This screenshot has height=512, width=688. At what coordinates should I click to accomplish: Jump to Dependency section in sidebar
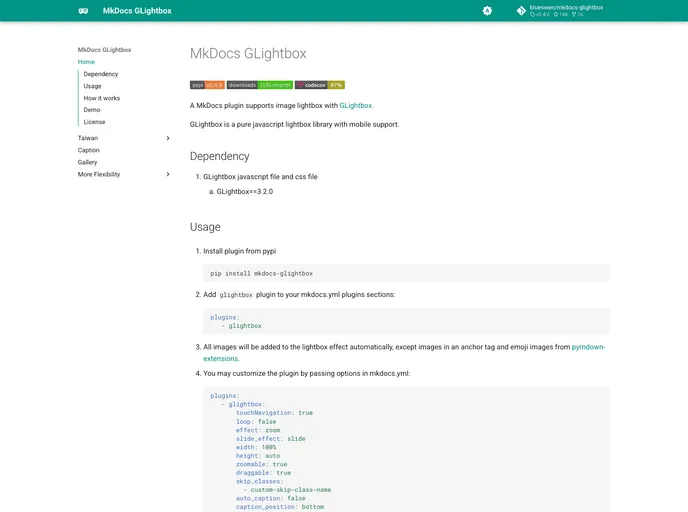click(x=101, y=74)
